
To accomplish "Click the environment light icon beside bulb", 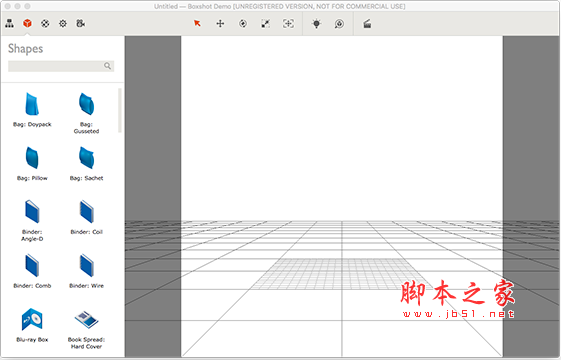I will (x=339, y=24).
